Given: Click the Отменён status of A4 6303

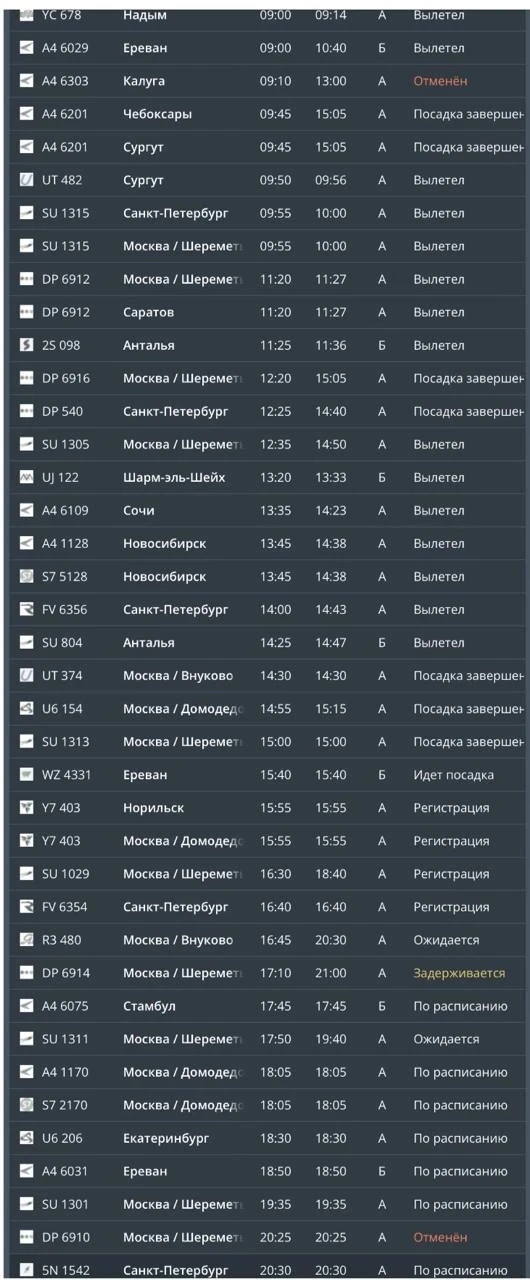Looking at the screenshot, I should 440,81.
